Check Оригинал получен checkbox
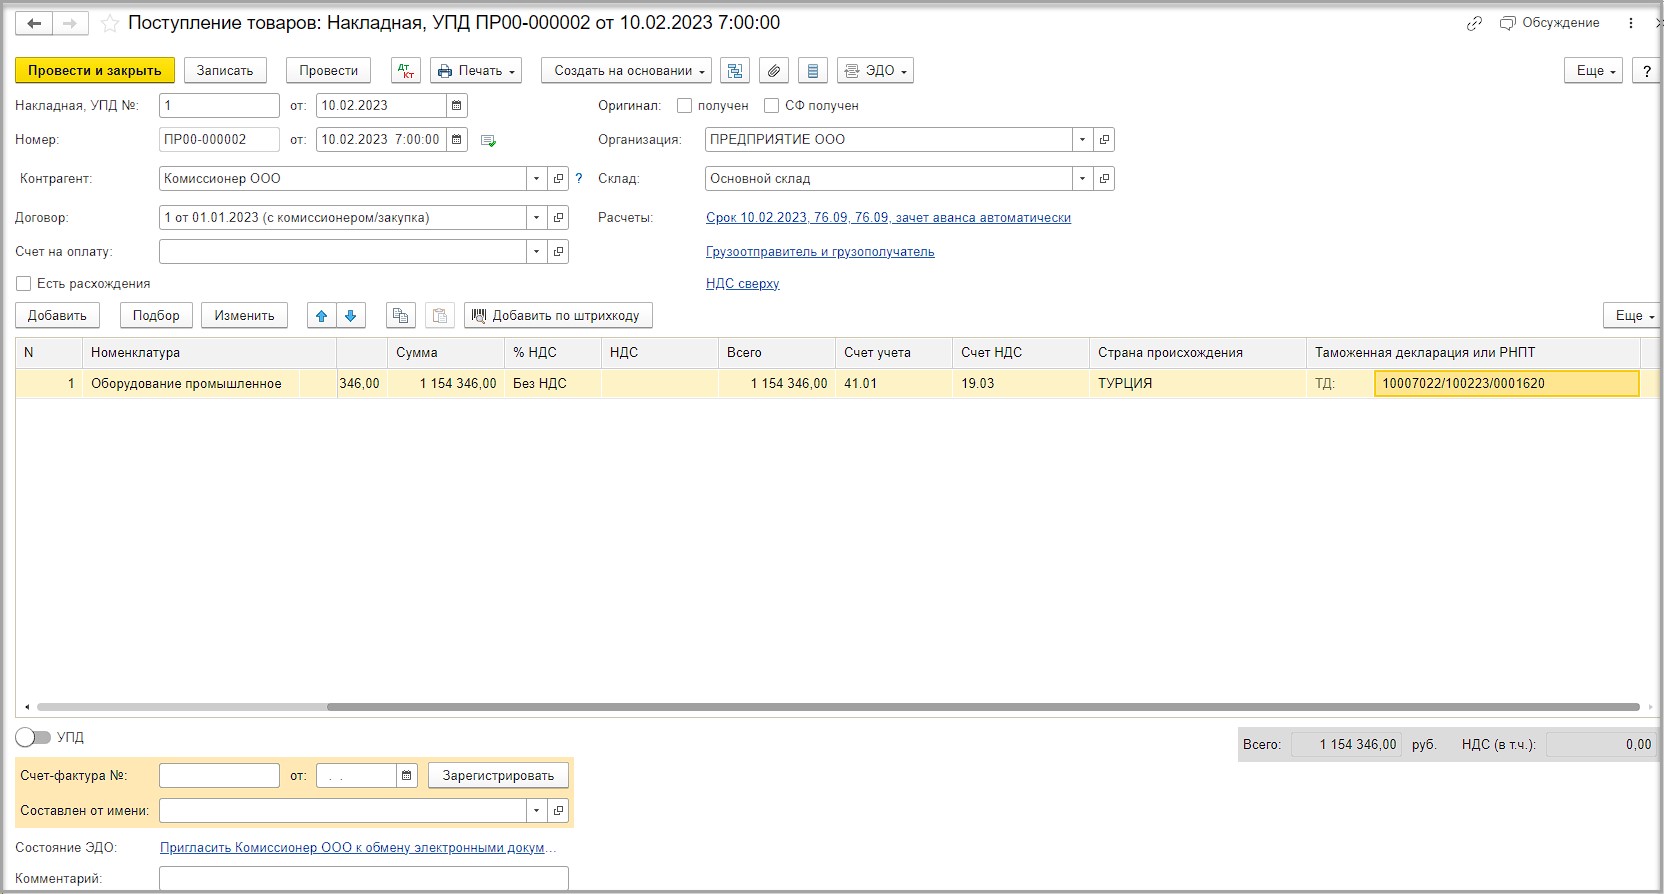1664x894 pixels. [x=685, y=105]
